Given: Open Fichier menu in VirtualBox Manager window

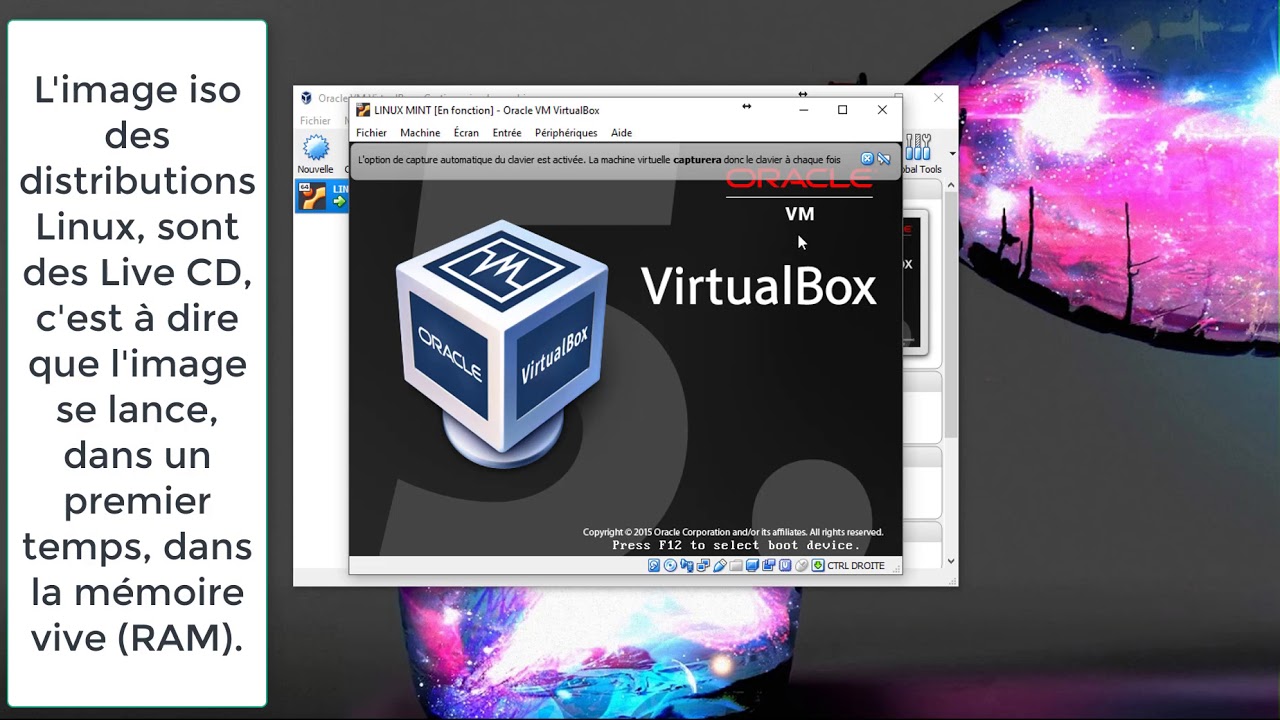Looking at the screenshot, I should click(316, 121).
